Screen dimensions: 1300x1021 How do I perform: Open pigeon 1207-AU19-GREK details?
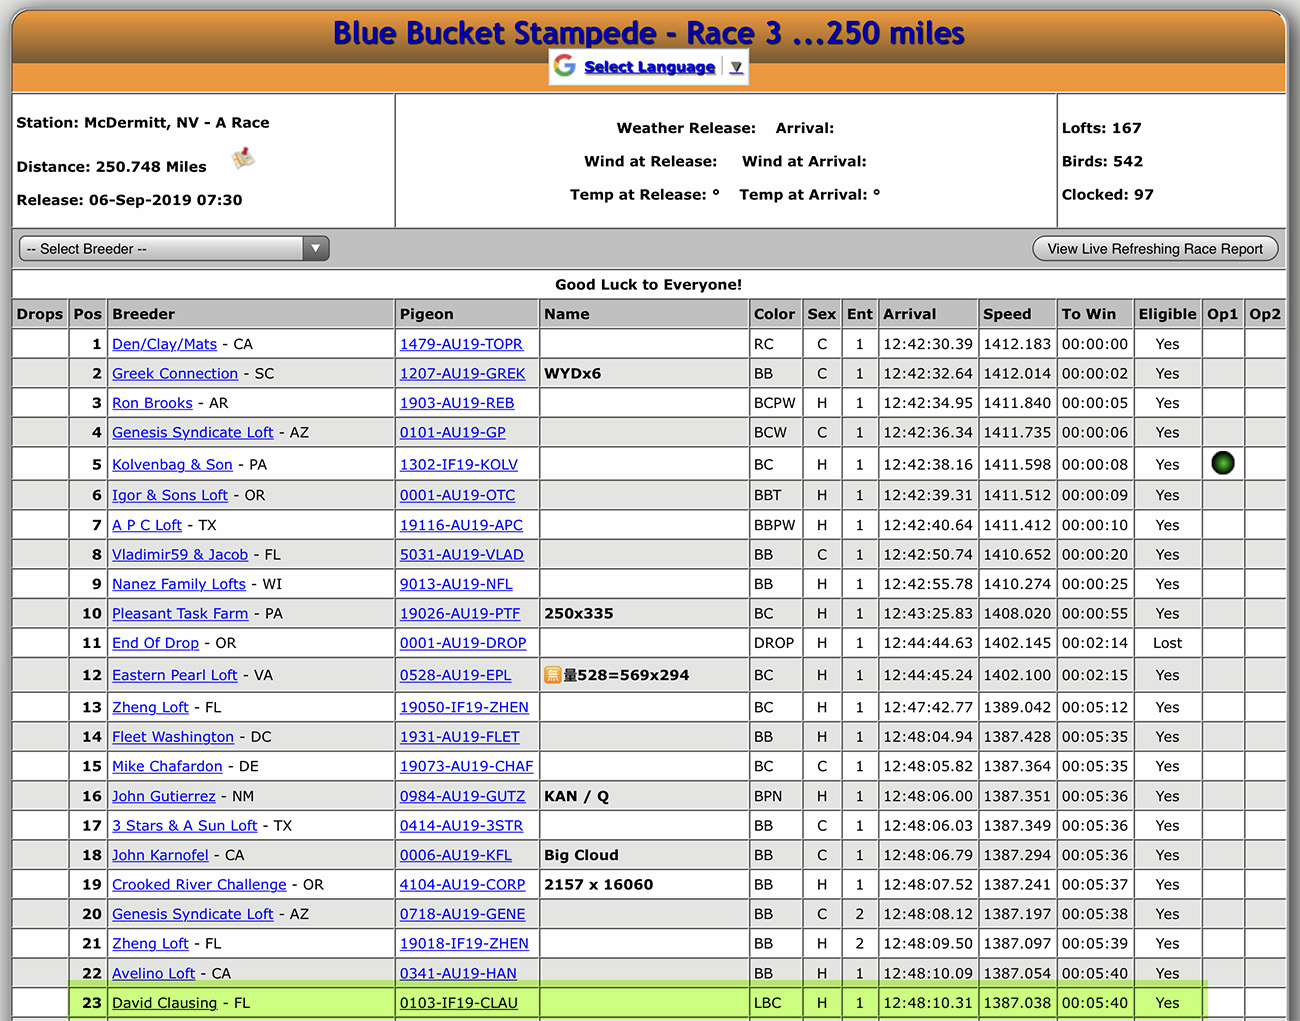pos(462,373)
